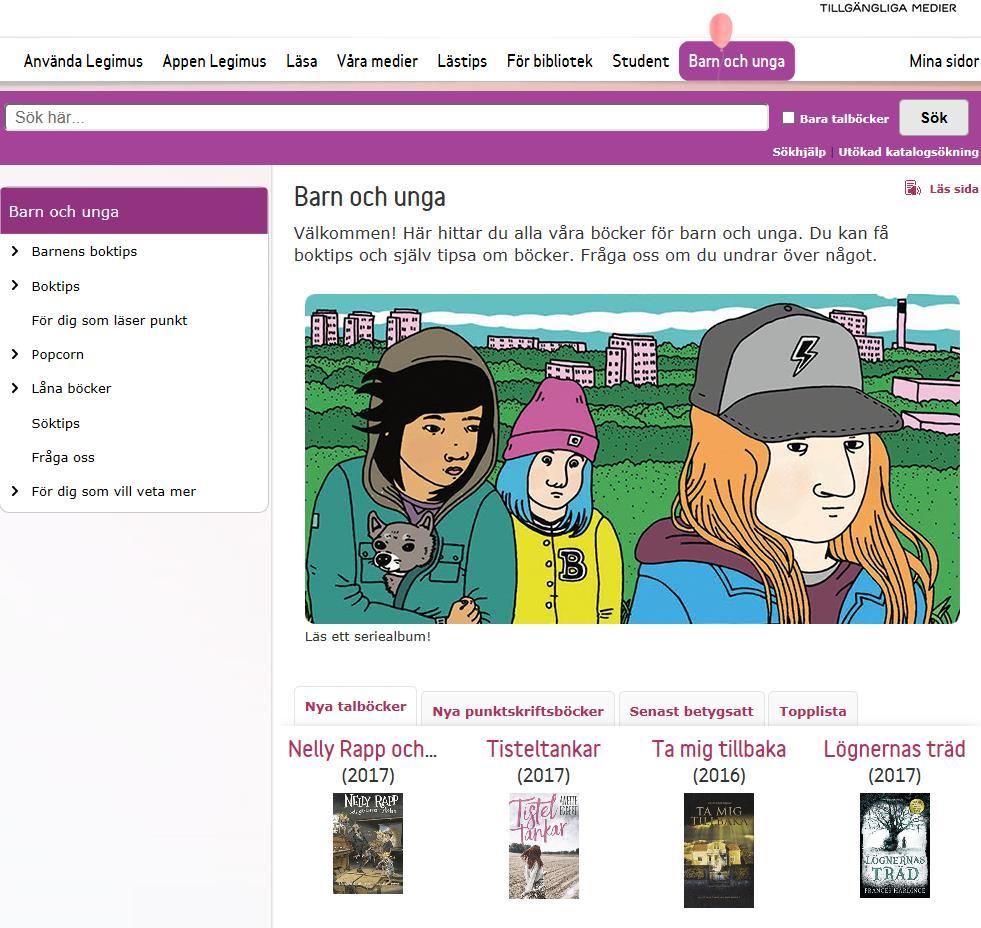
Task: Open Barnens boktips in sidebar
Action: tap(84, 252)
